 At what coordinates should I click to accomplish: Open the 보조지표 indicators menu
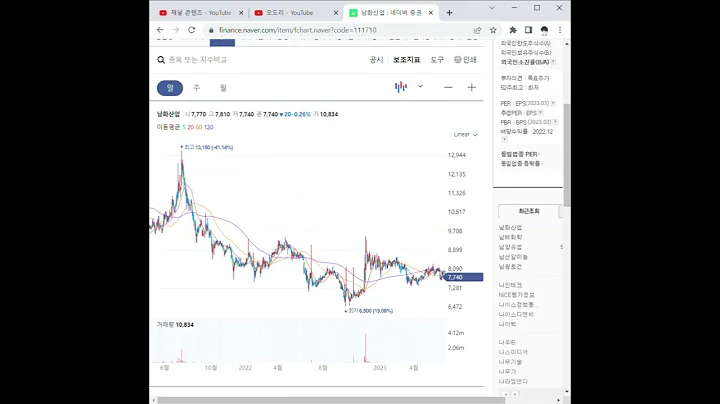tap(407, 60)
